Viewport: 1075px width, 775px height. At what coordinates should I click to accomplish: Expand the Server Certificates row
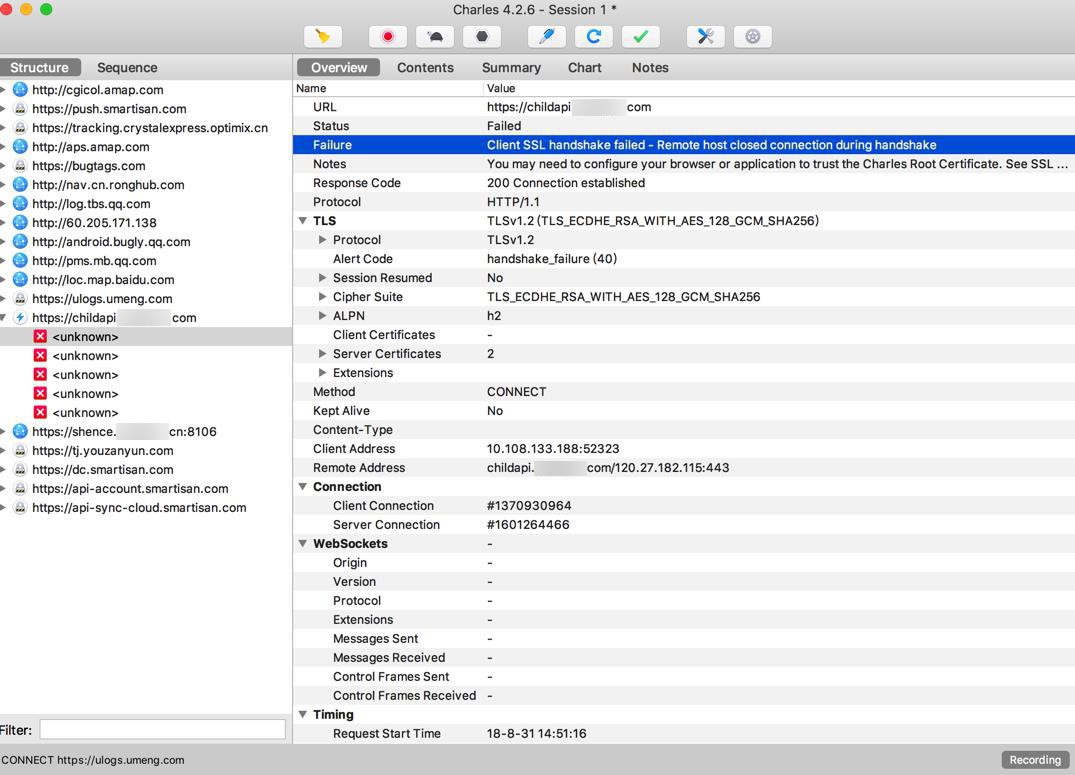(x=322, y=354)
